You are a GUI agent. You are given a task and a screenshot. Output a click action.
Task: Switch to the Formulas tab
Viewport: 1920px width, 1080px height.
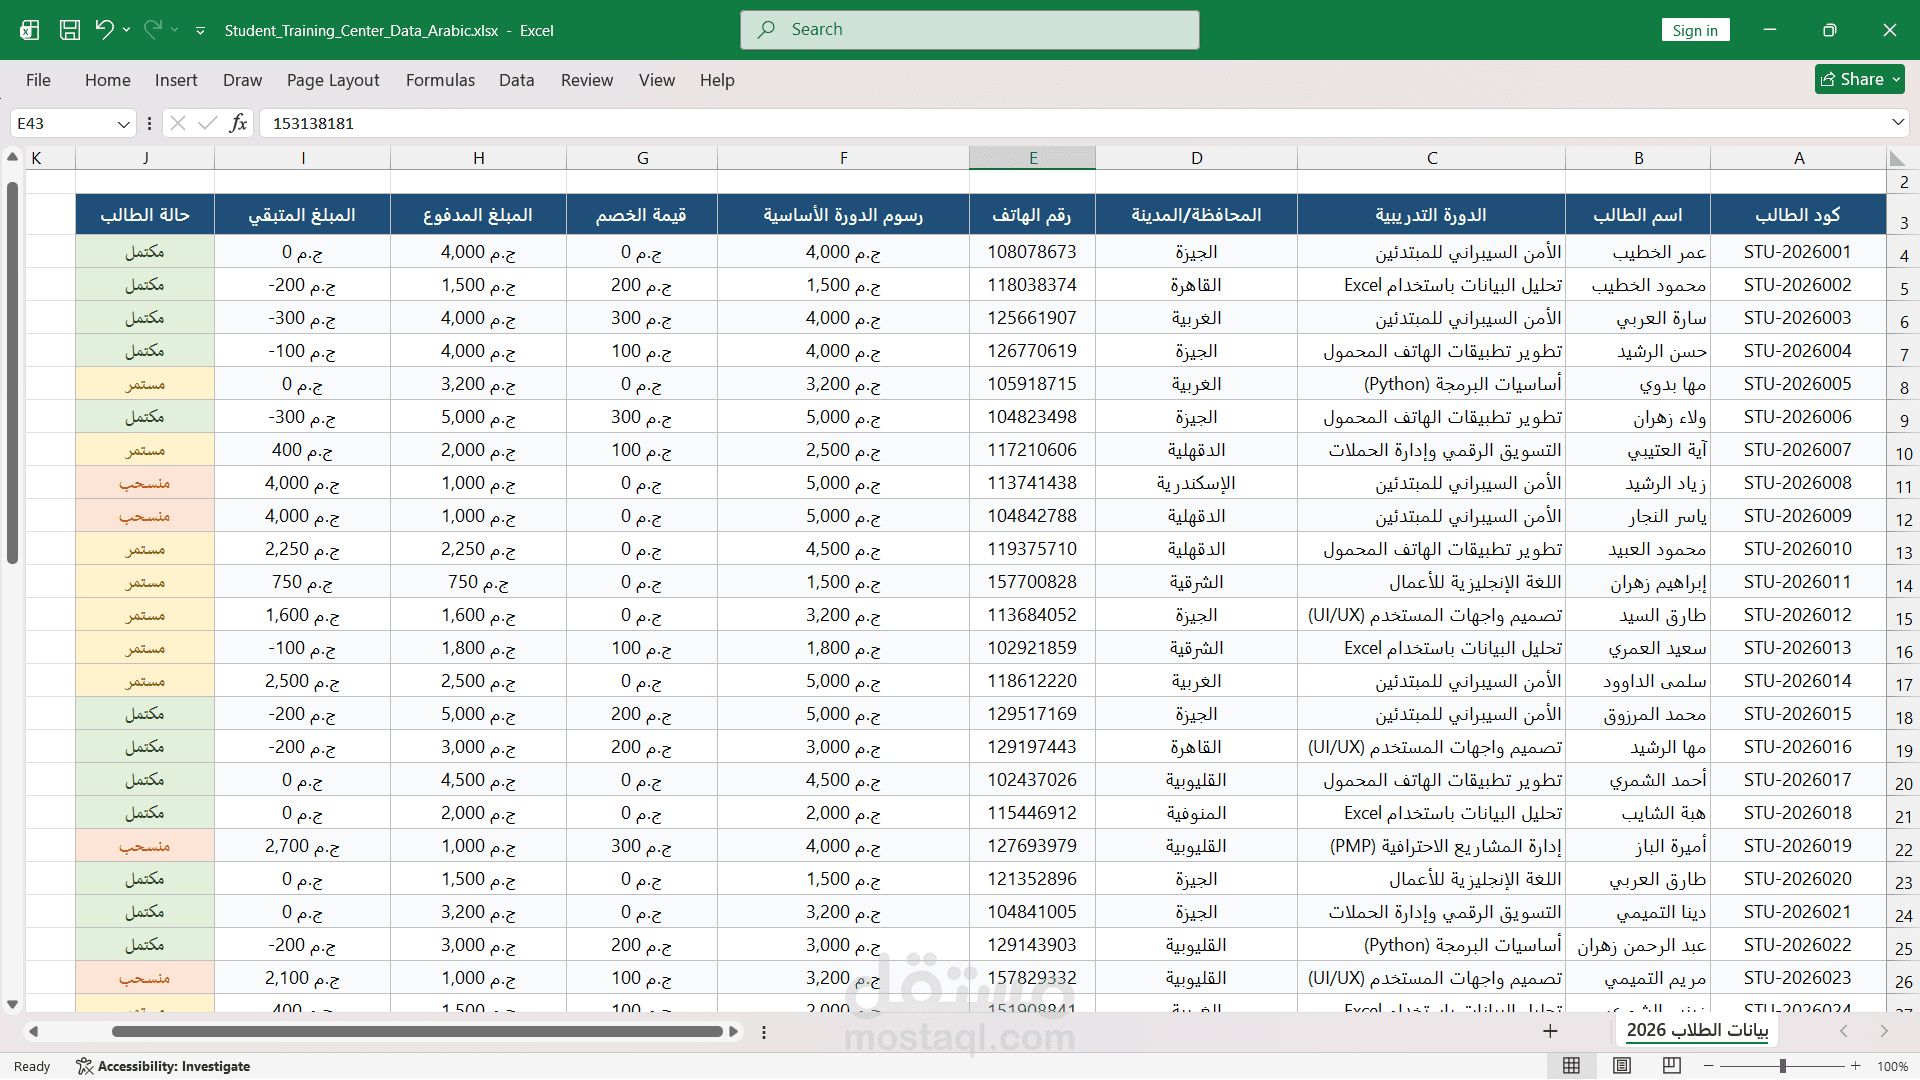coord(440,80)
